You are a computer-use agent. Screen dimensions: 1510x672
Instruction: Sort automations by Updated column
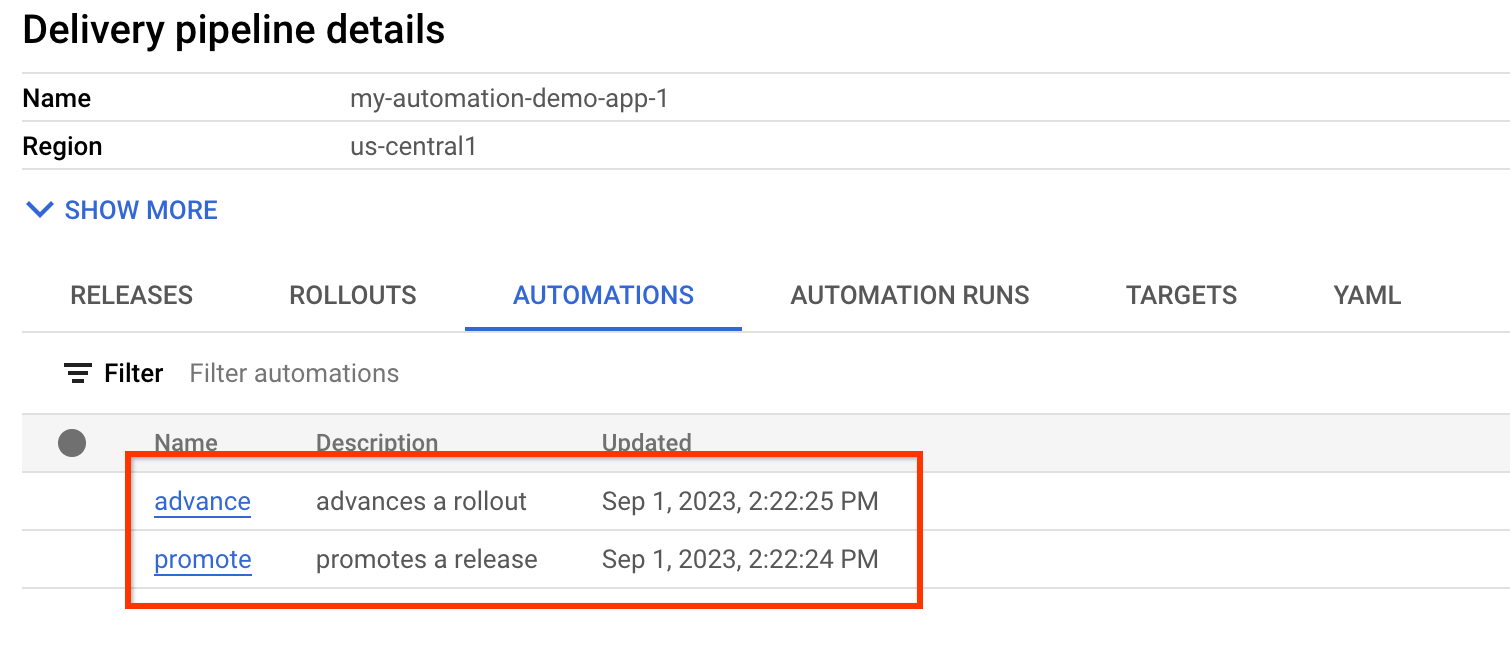[646, 443]
